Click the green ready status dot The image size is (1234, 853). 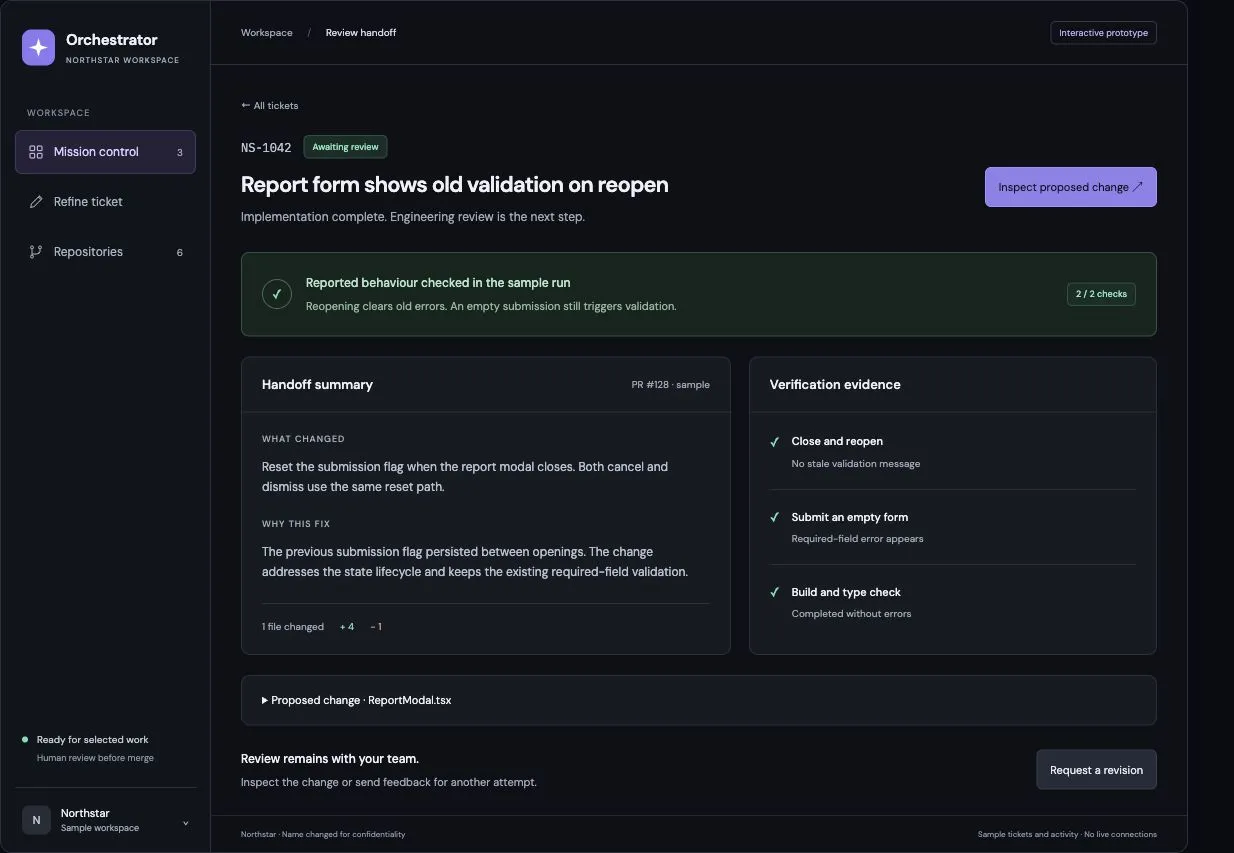(25, 740)
